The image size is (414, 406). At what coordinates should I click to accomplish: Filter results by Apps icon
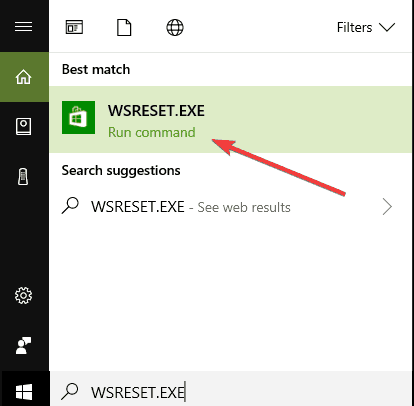point(74,27)
